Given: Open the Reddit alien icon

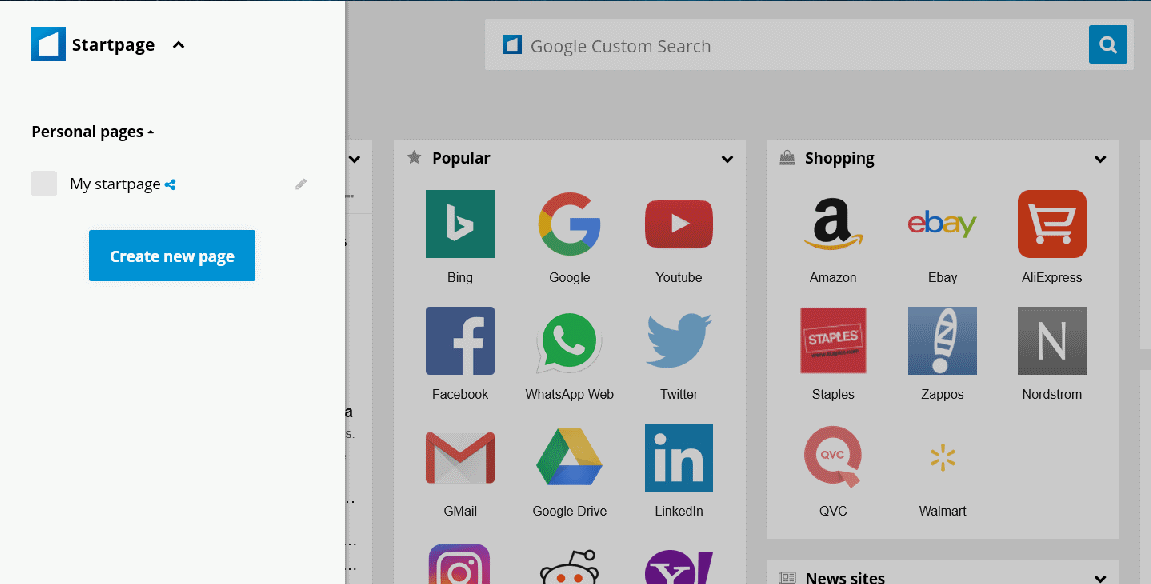Looking at the screenshot, I should 570,565.
